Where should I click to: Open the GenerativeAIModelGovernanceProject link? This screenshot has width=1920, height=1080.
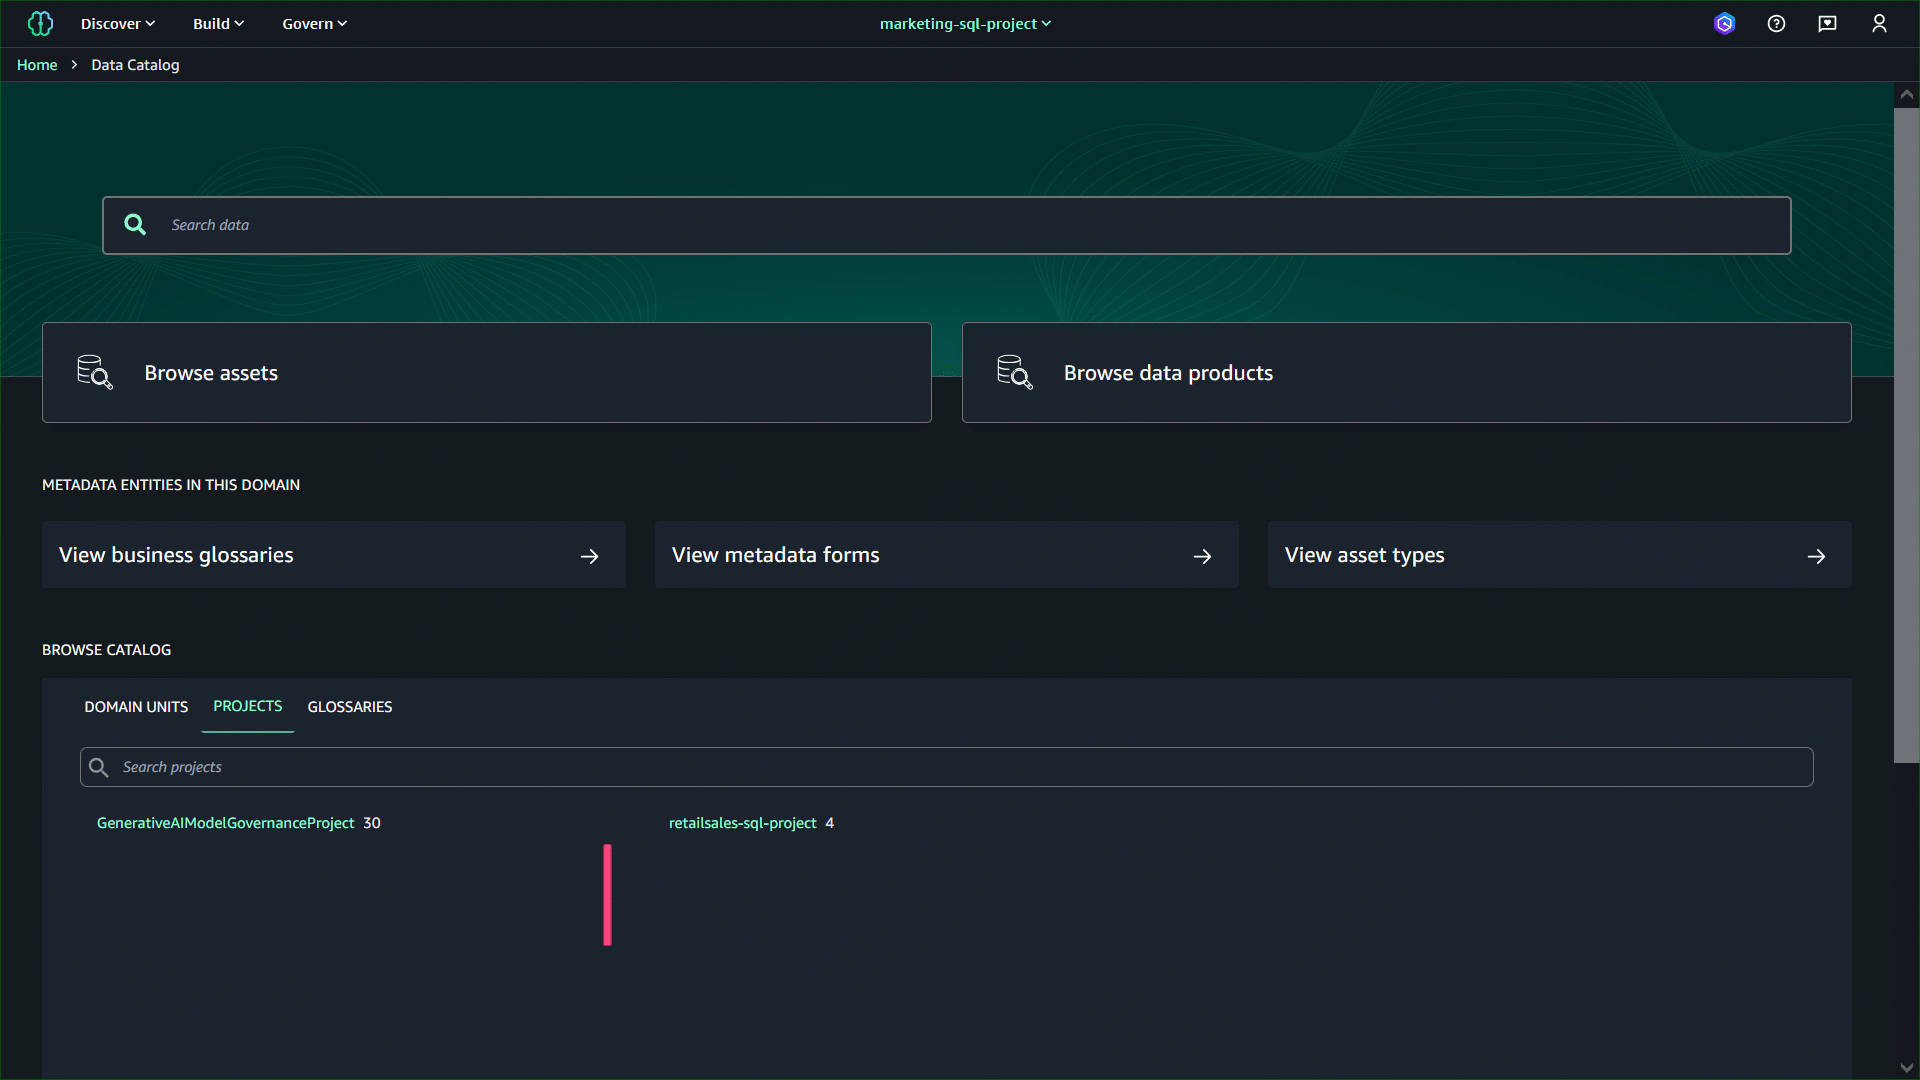coord(225,823)
